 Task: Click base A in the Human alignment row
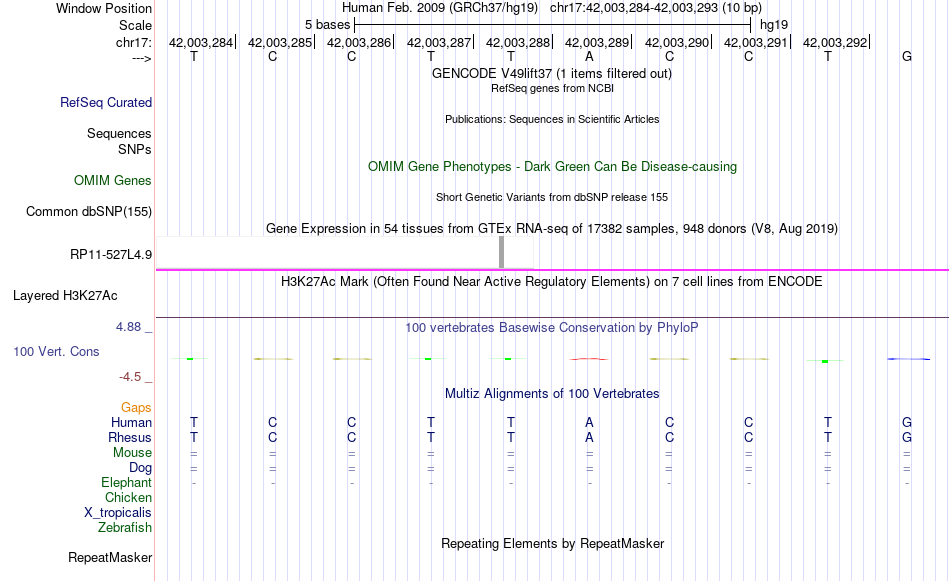click(590, 422)
